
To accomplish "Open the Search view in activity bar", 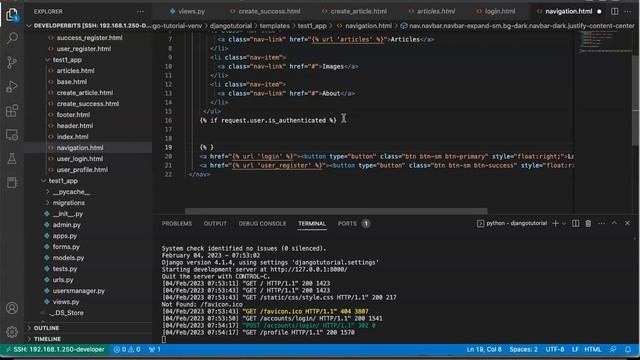I will coord(12,39).
